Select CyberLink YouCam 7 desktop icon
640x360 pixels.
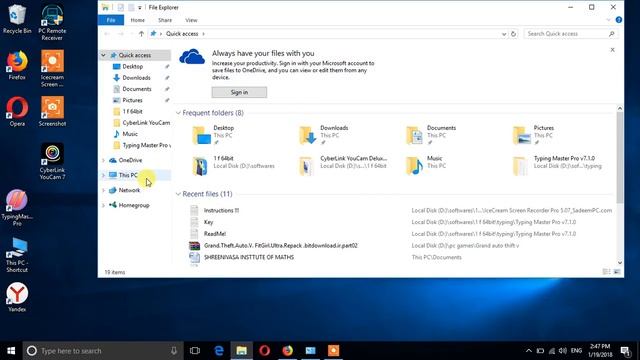52,161
